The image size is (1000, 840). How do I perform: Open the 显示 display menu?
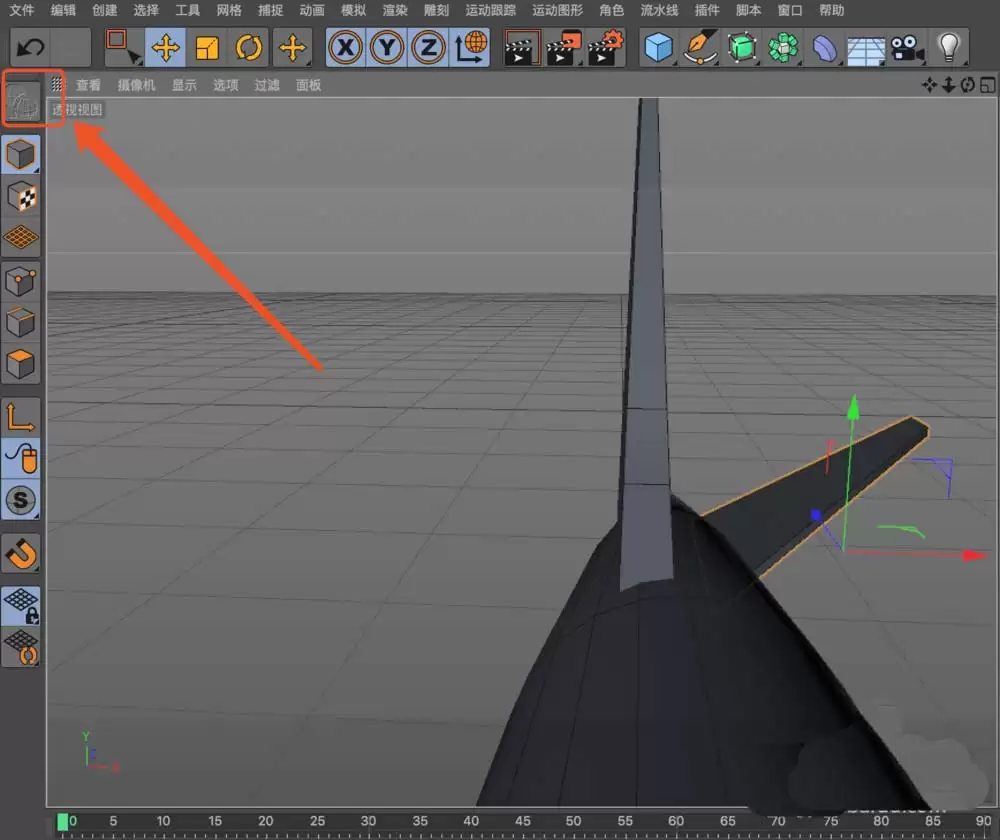click(x=183, y=84)
